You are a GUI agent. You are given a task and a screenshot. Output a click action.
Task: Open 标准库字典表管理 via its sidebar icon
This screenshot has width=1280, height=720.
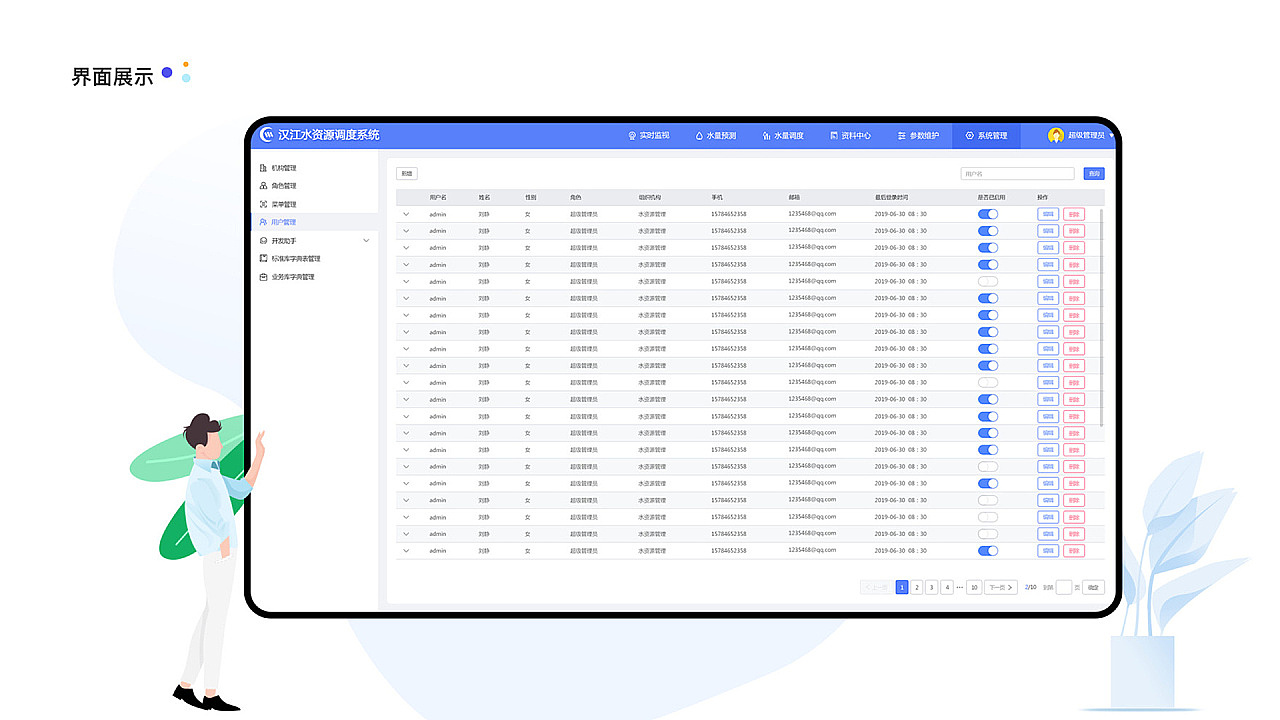(263, 258)
